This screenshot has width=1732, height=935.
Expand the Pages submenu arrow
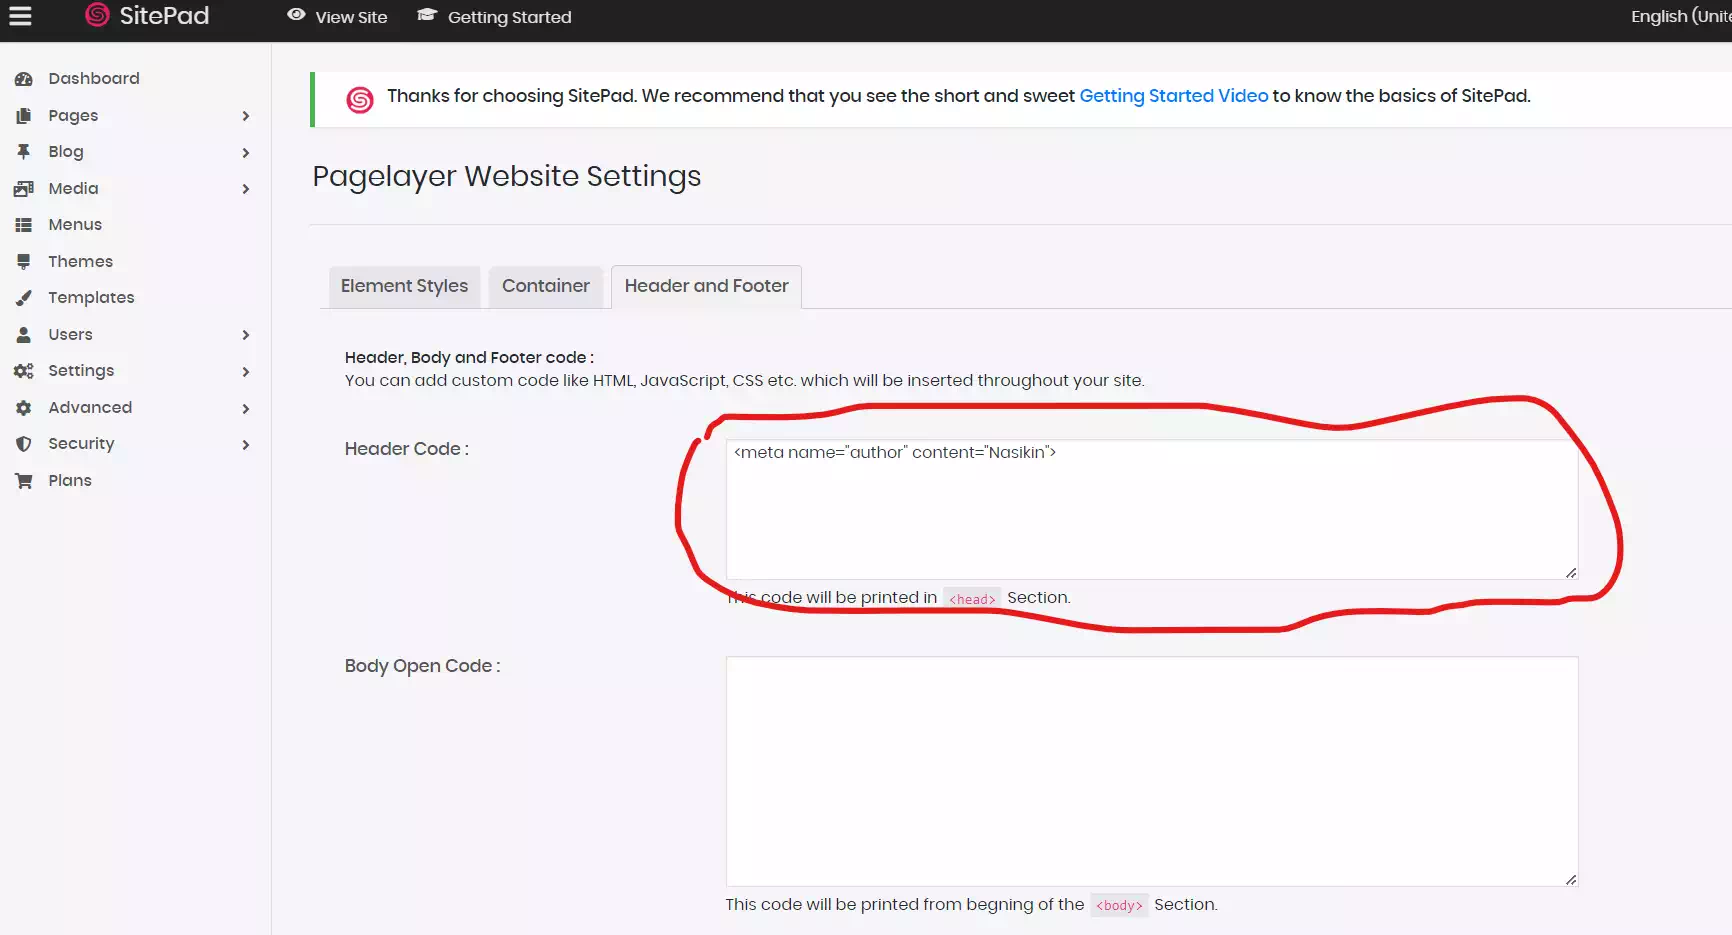point(246,116)
